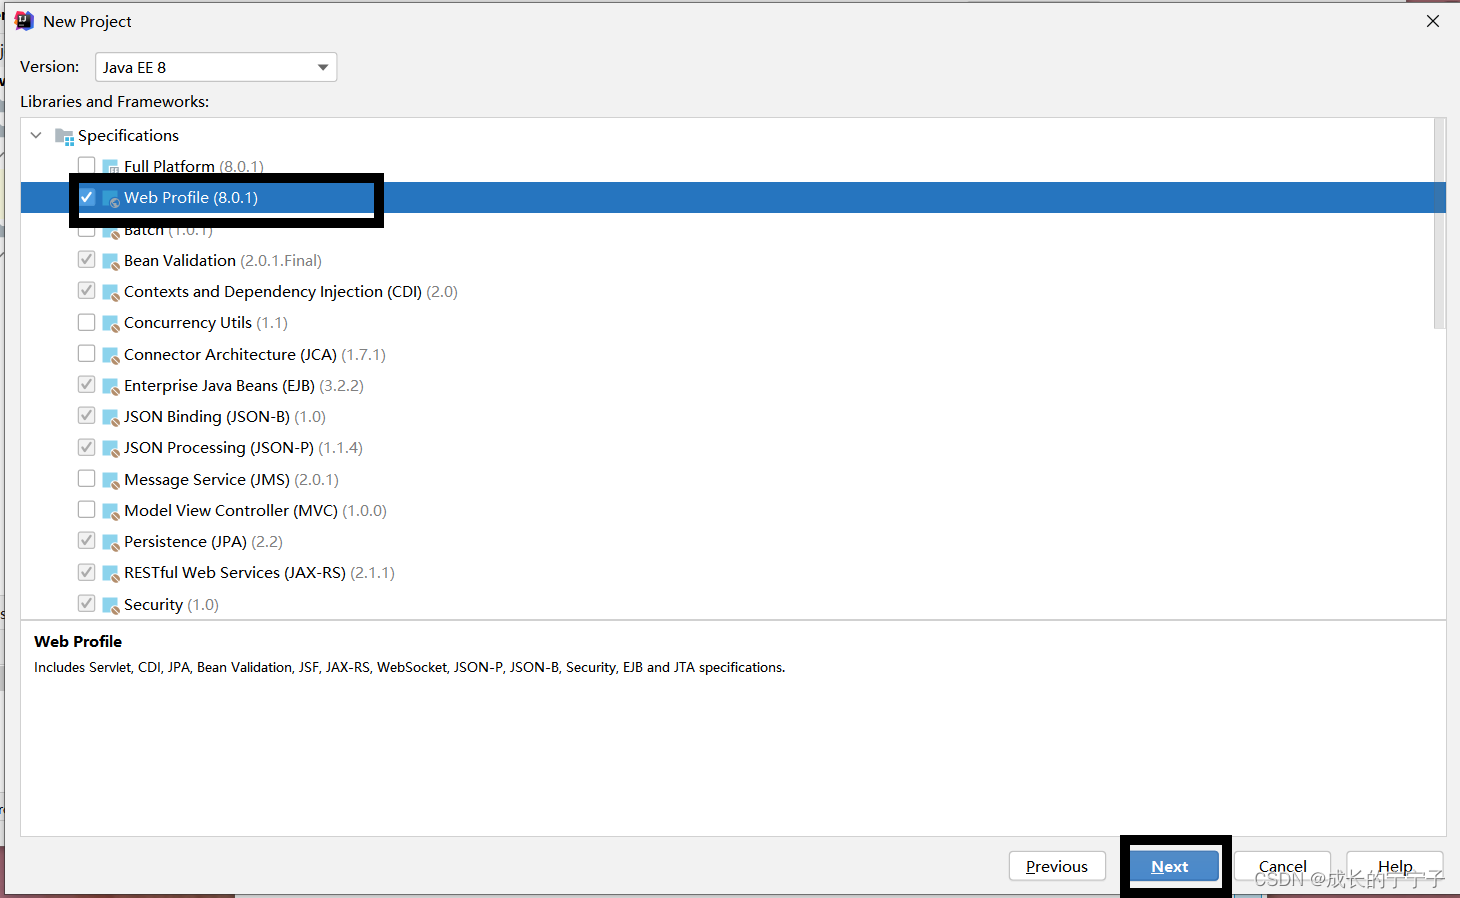Viewport: 1460px width, 898px height.
Task: Close the New Project window
Action: tap(1433, 21)
